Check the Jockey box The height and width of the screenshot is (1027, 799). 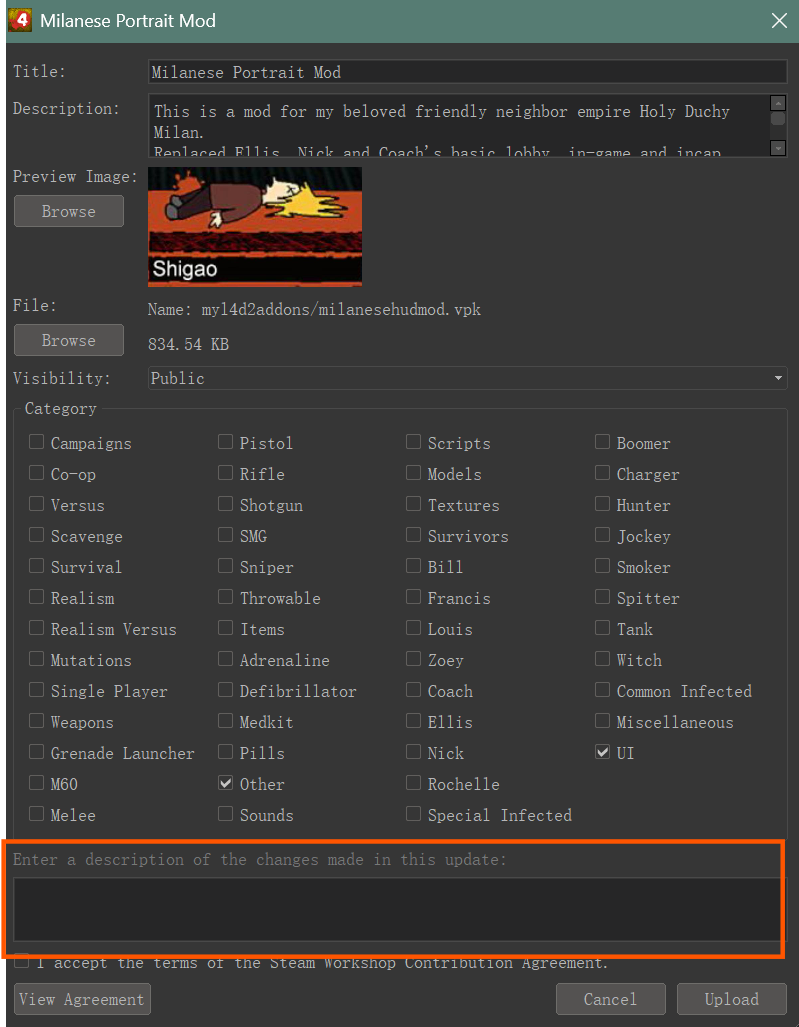[x=603, y=535]
